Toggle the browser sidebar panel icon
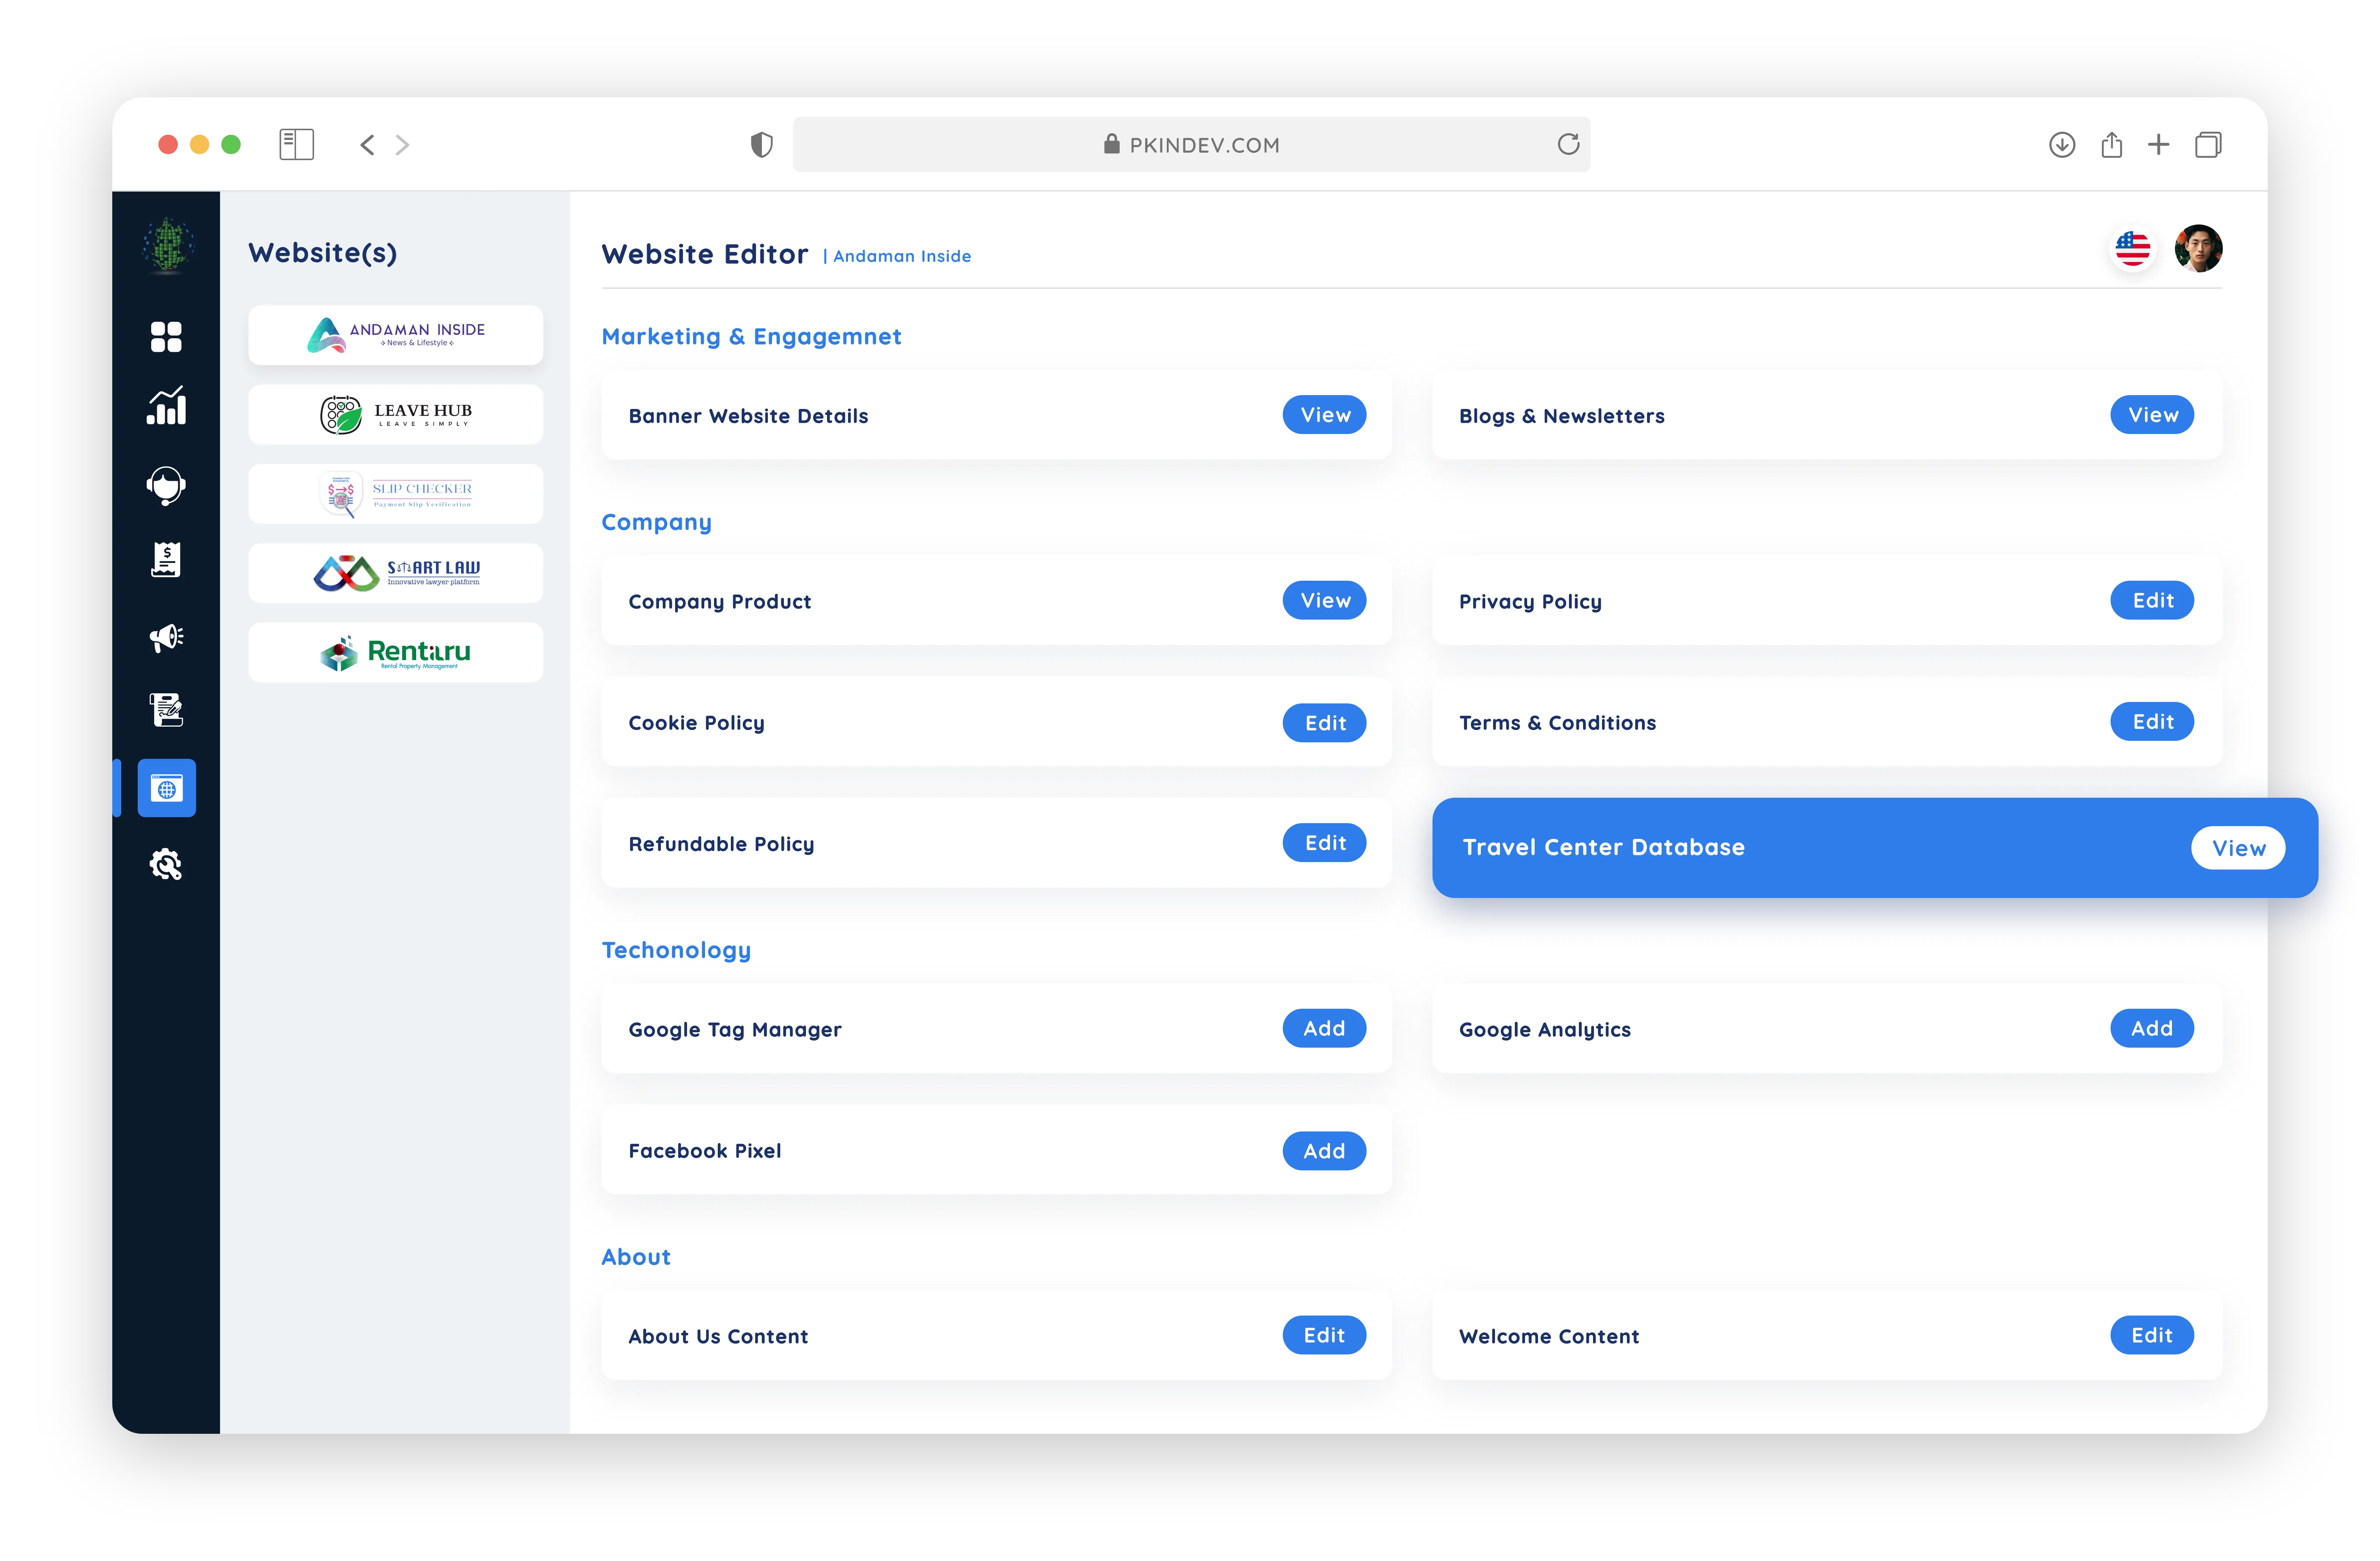2380x1561 pixels. pos(296,145)
